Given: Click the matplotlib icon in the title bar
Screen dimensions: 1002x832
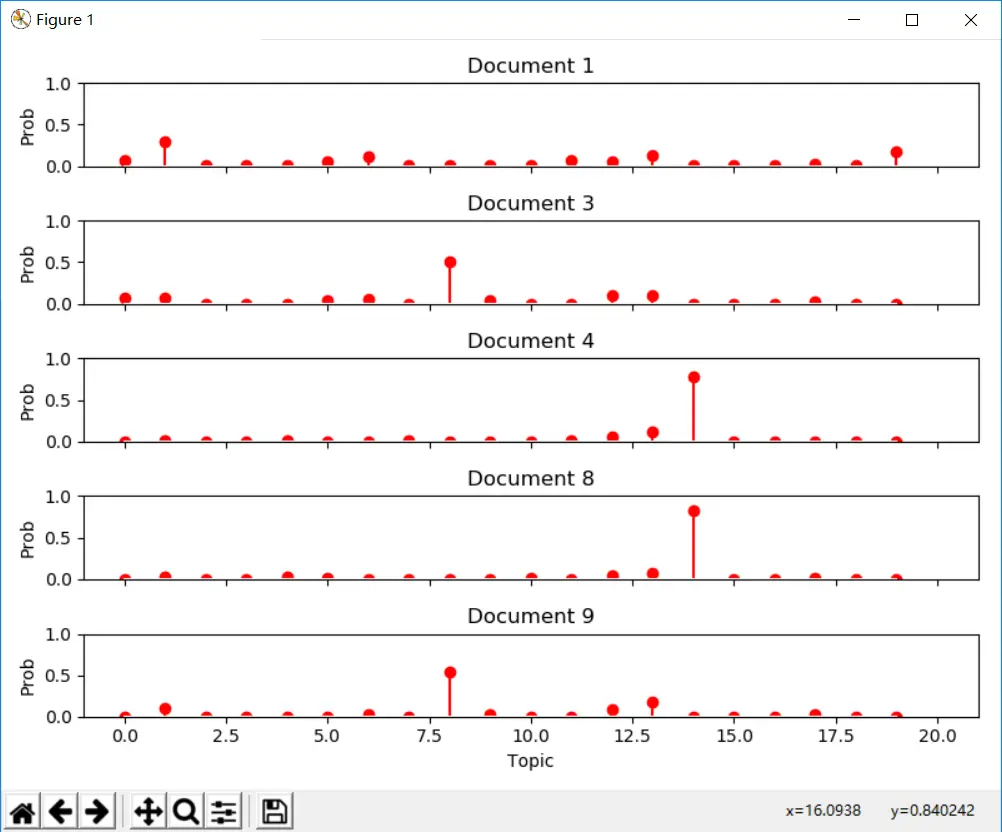Looking at the screenshot, I should (x=20, y=19).
